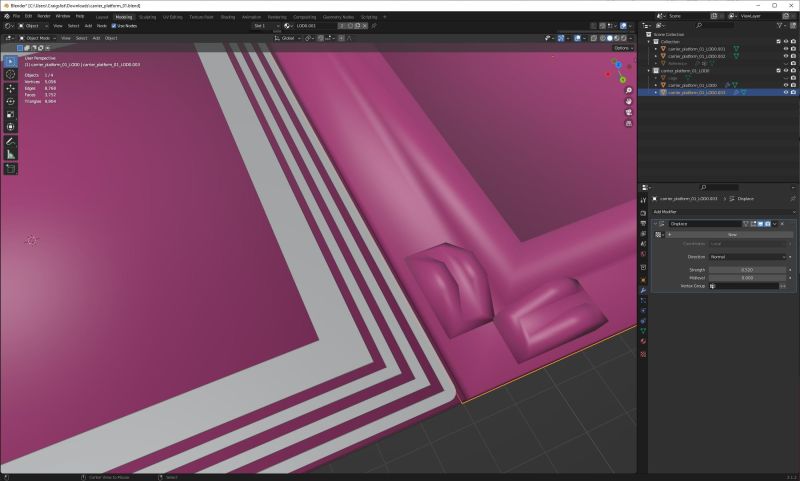Open the Direction dropdown set to Normal
Image resolution: width=800 pixels, height=481 pixels.
point(748,257)
